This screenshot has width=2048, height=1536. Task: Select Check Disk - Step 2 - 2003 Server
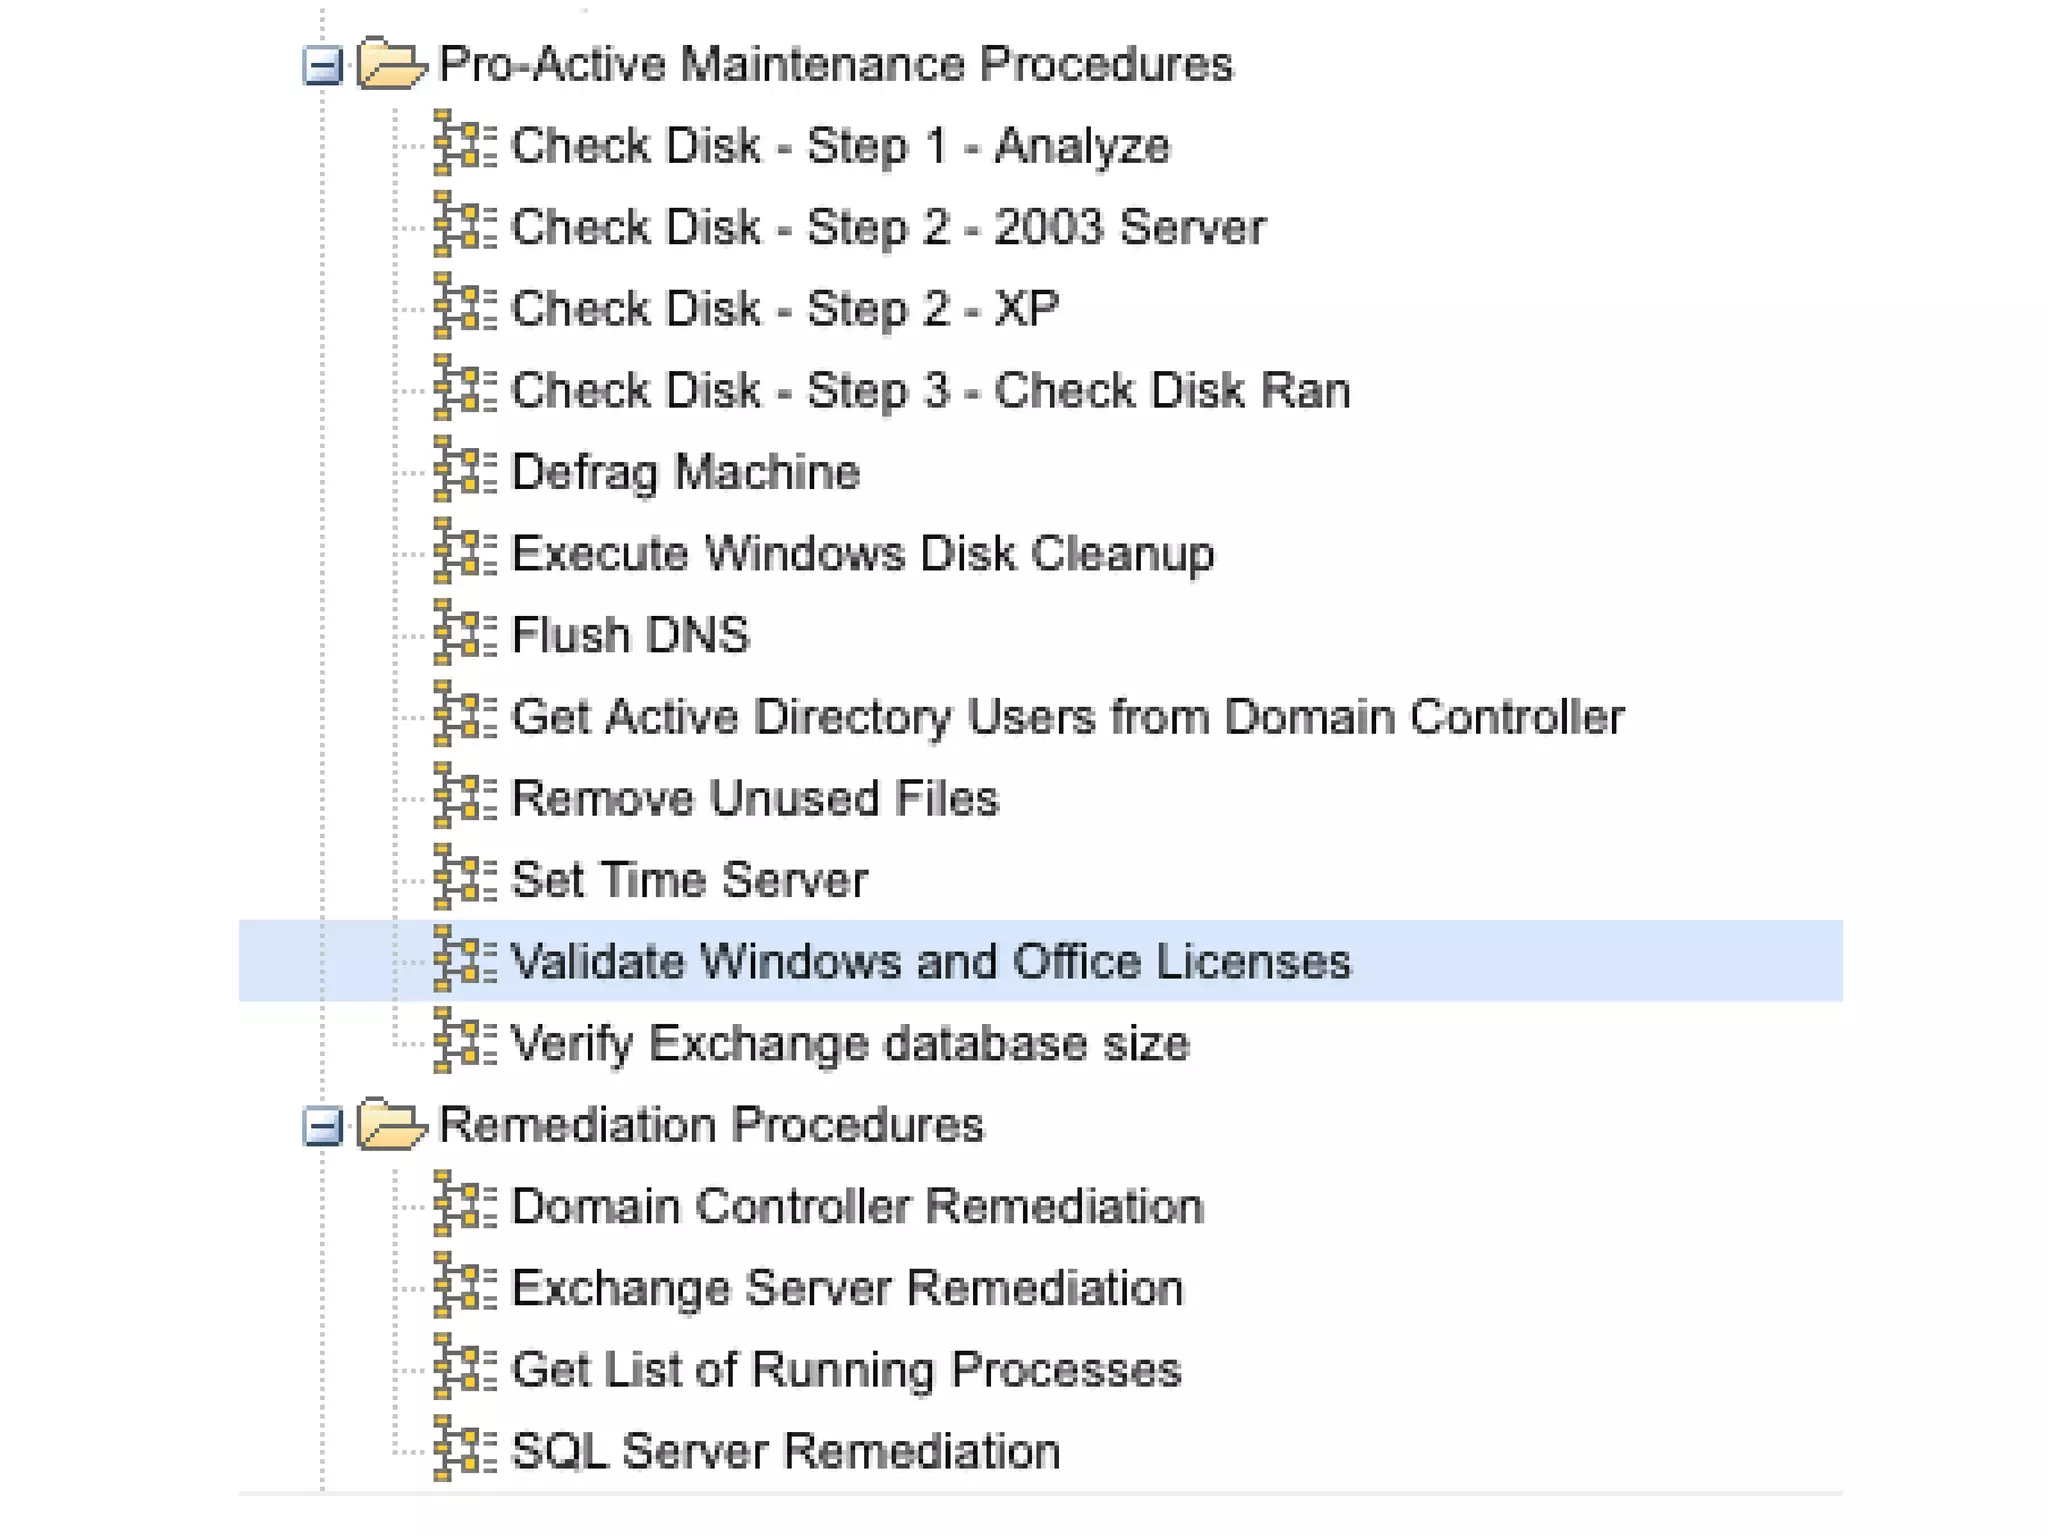pyautogui.click(x=888, y=227)
